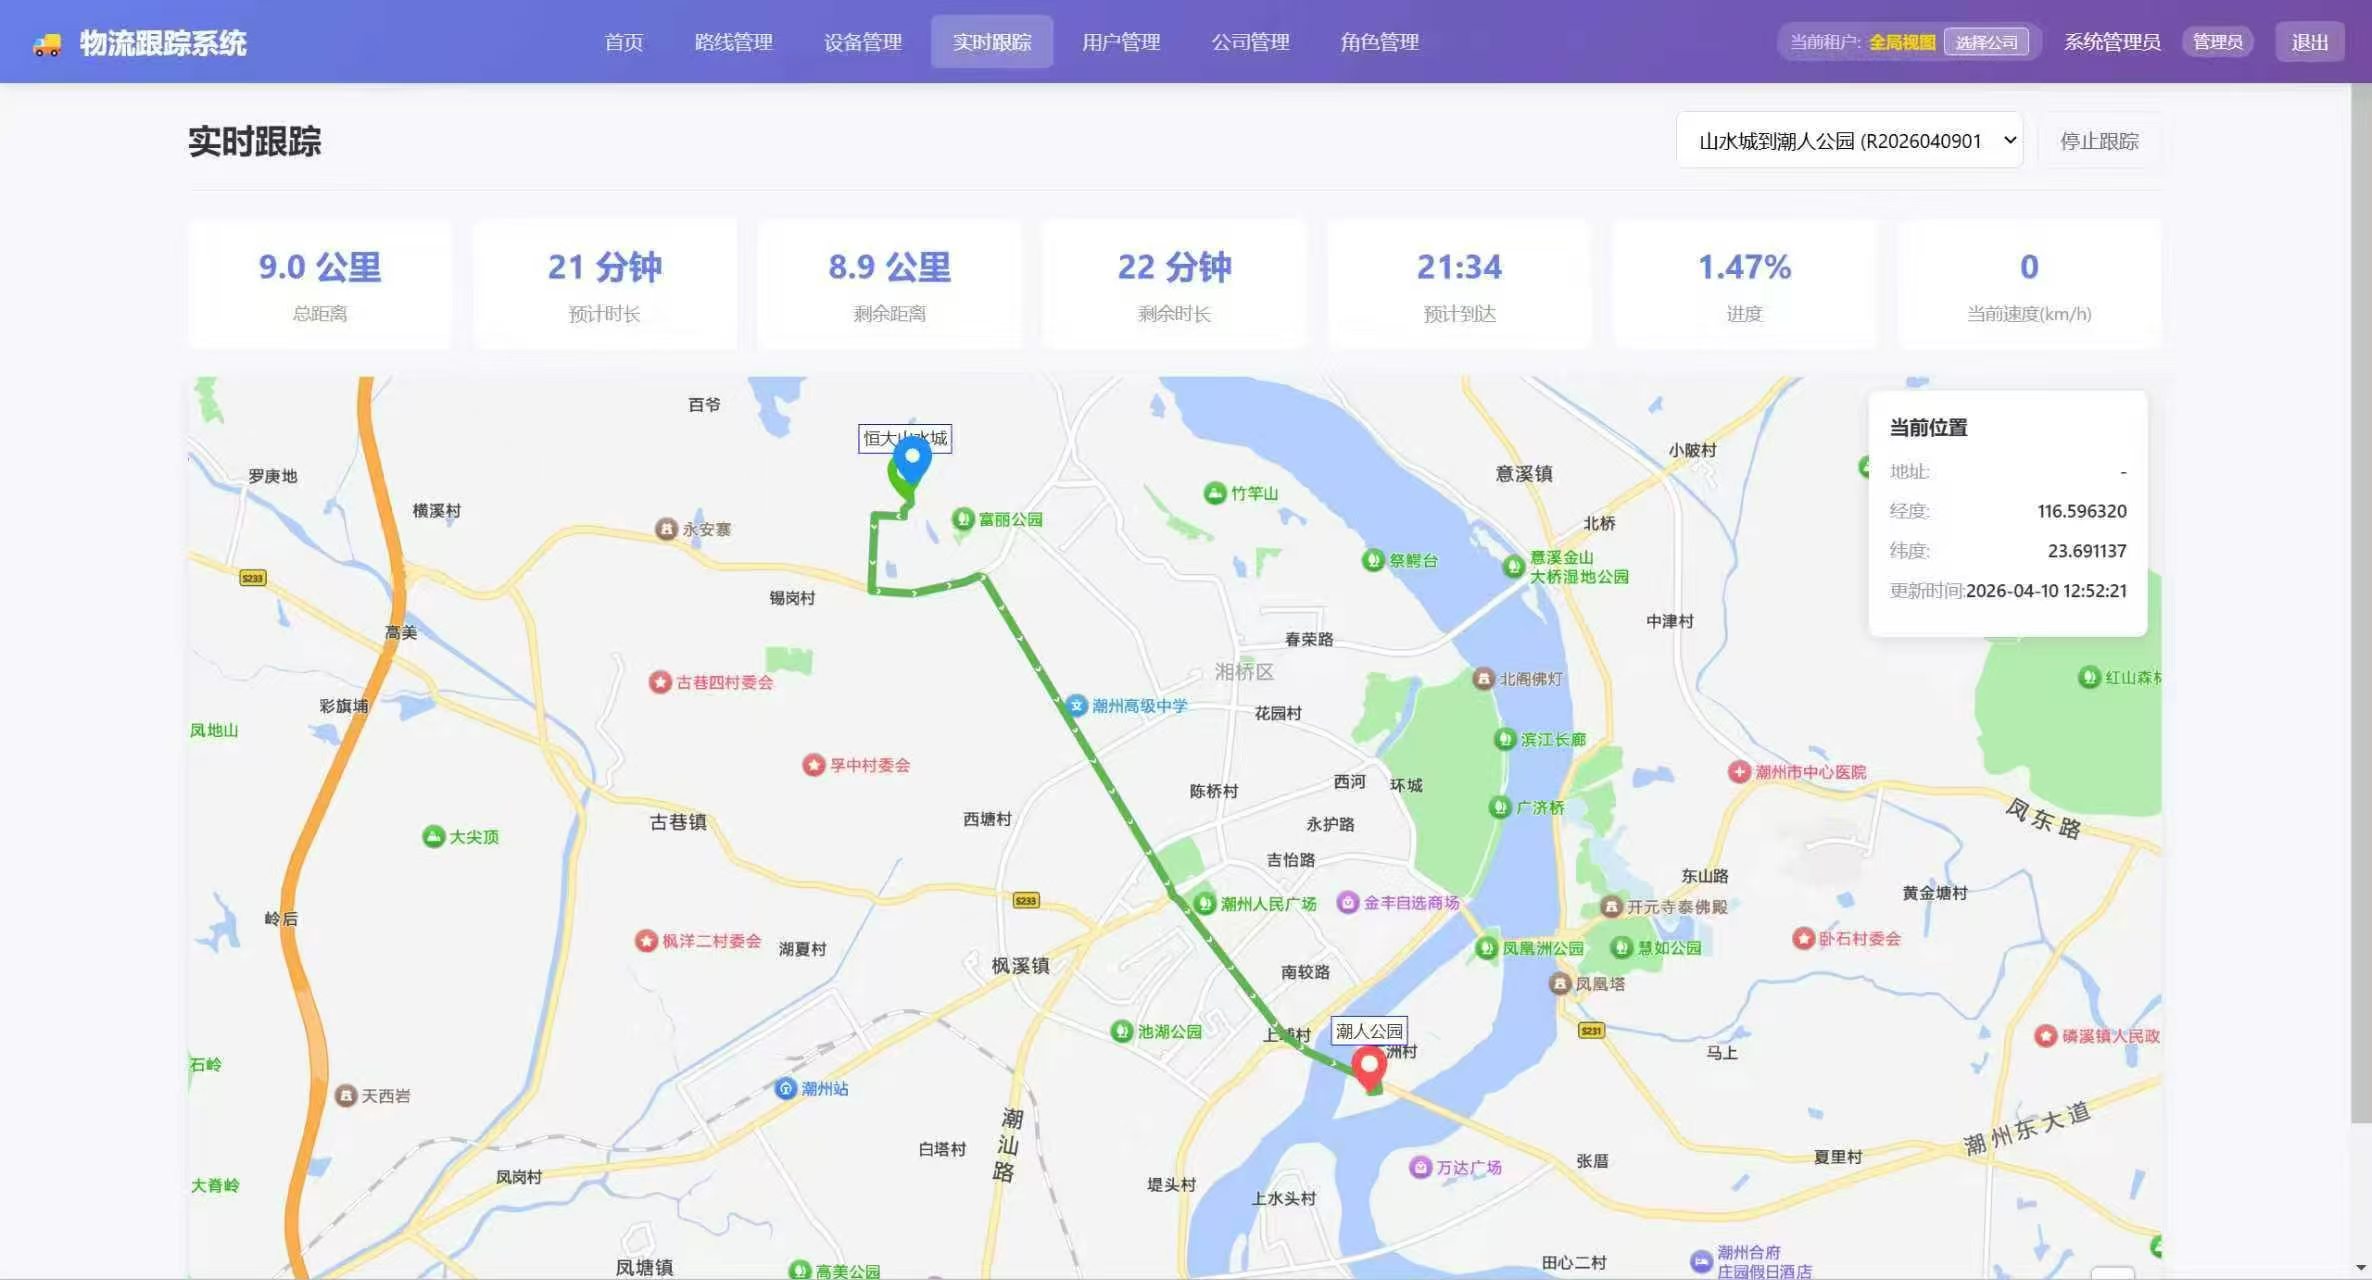This screenshot has height=1280, width=2372.
Task: Click the 潮州站 railway station icon
Action: [x=787, y=1089]
